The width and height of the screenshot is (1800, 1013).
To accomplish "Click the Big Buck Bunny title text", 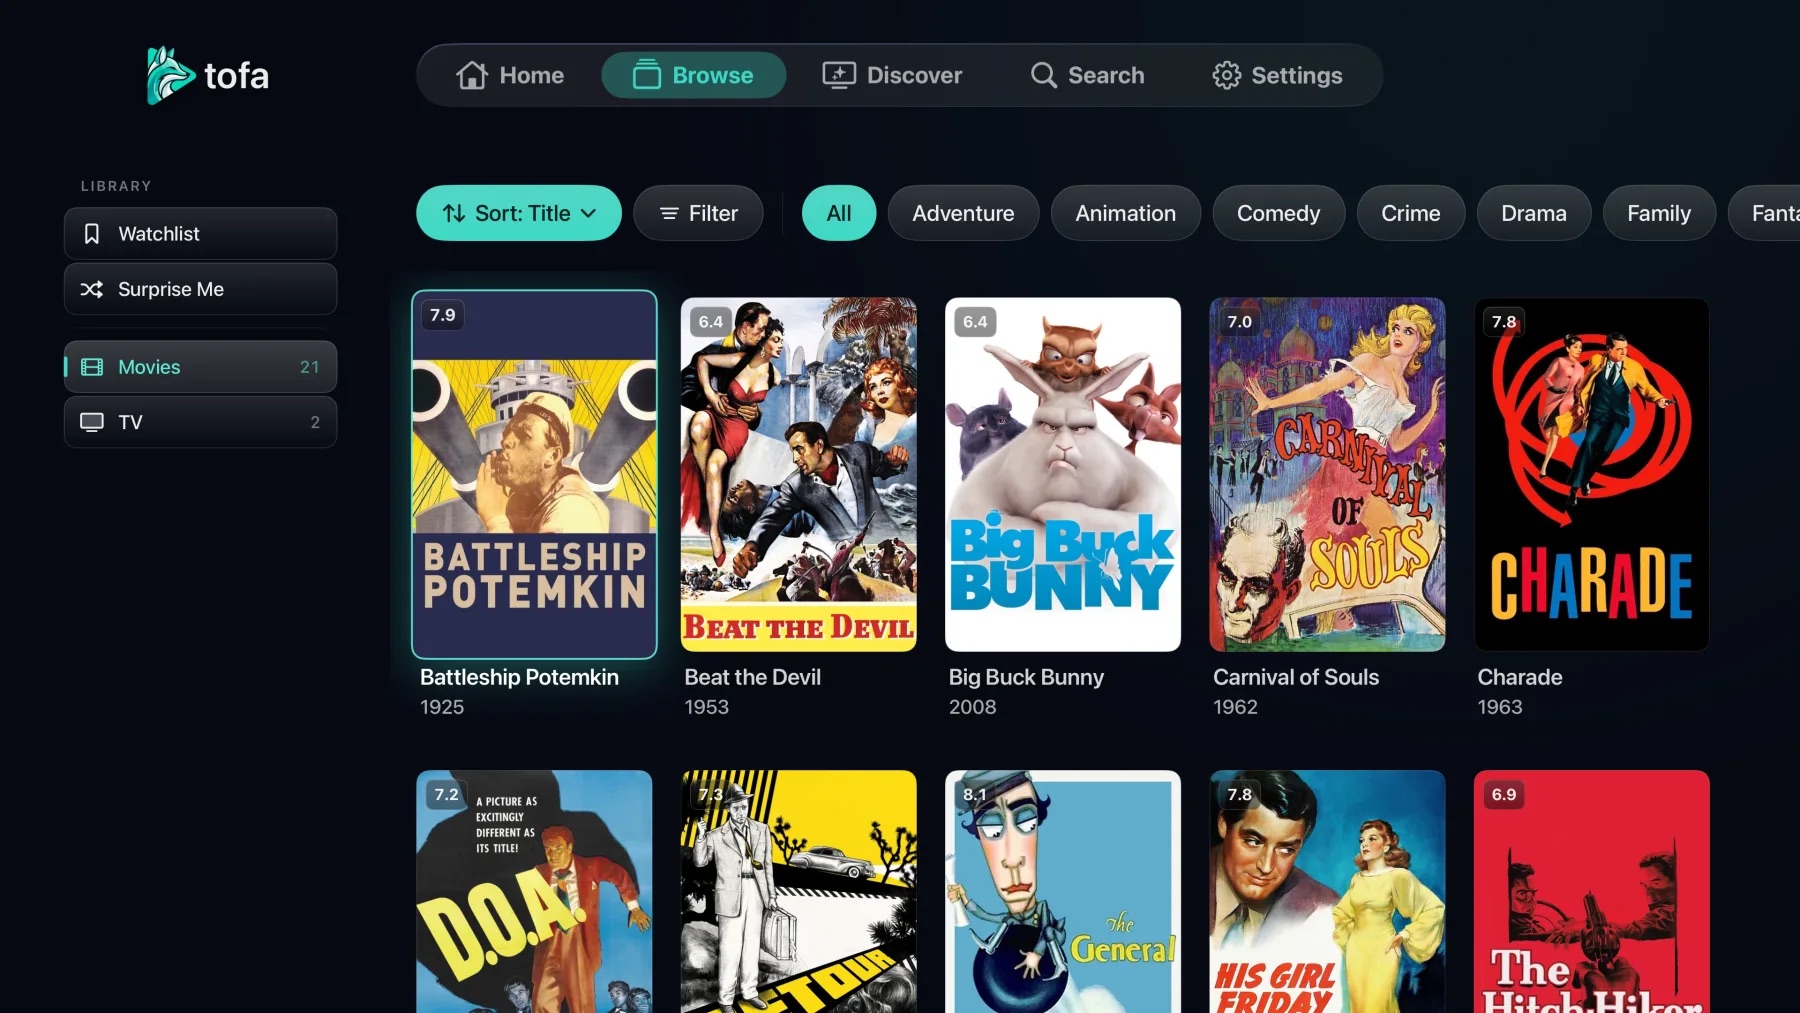I will (1026, 677).
